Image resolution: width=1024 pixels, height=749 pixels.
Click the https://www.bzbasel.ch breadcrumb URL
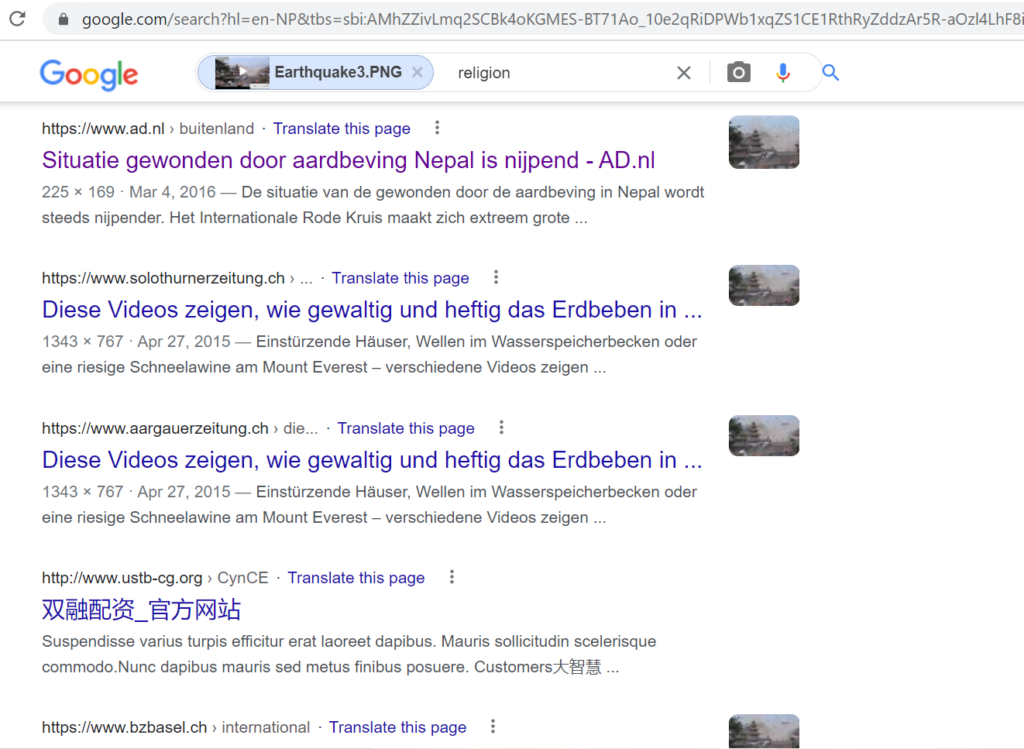tap(124, 727)
